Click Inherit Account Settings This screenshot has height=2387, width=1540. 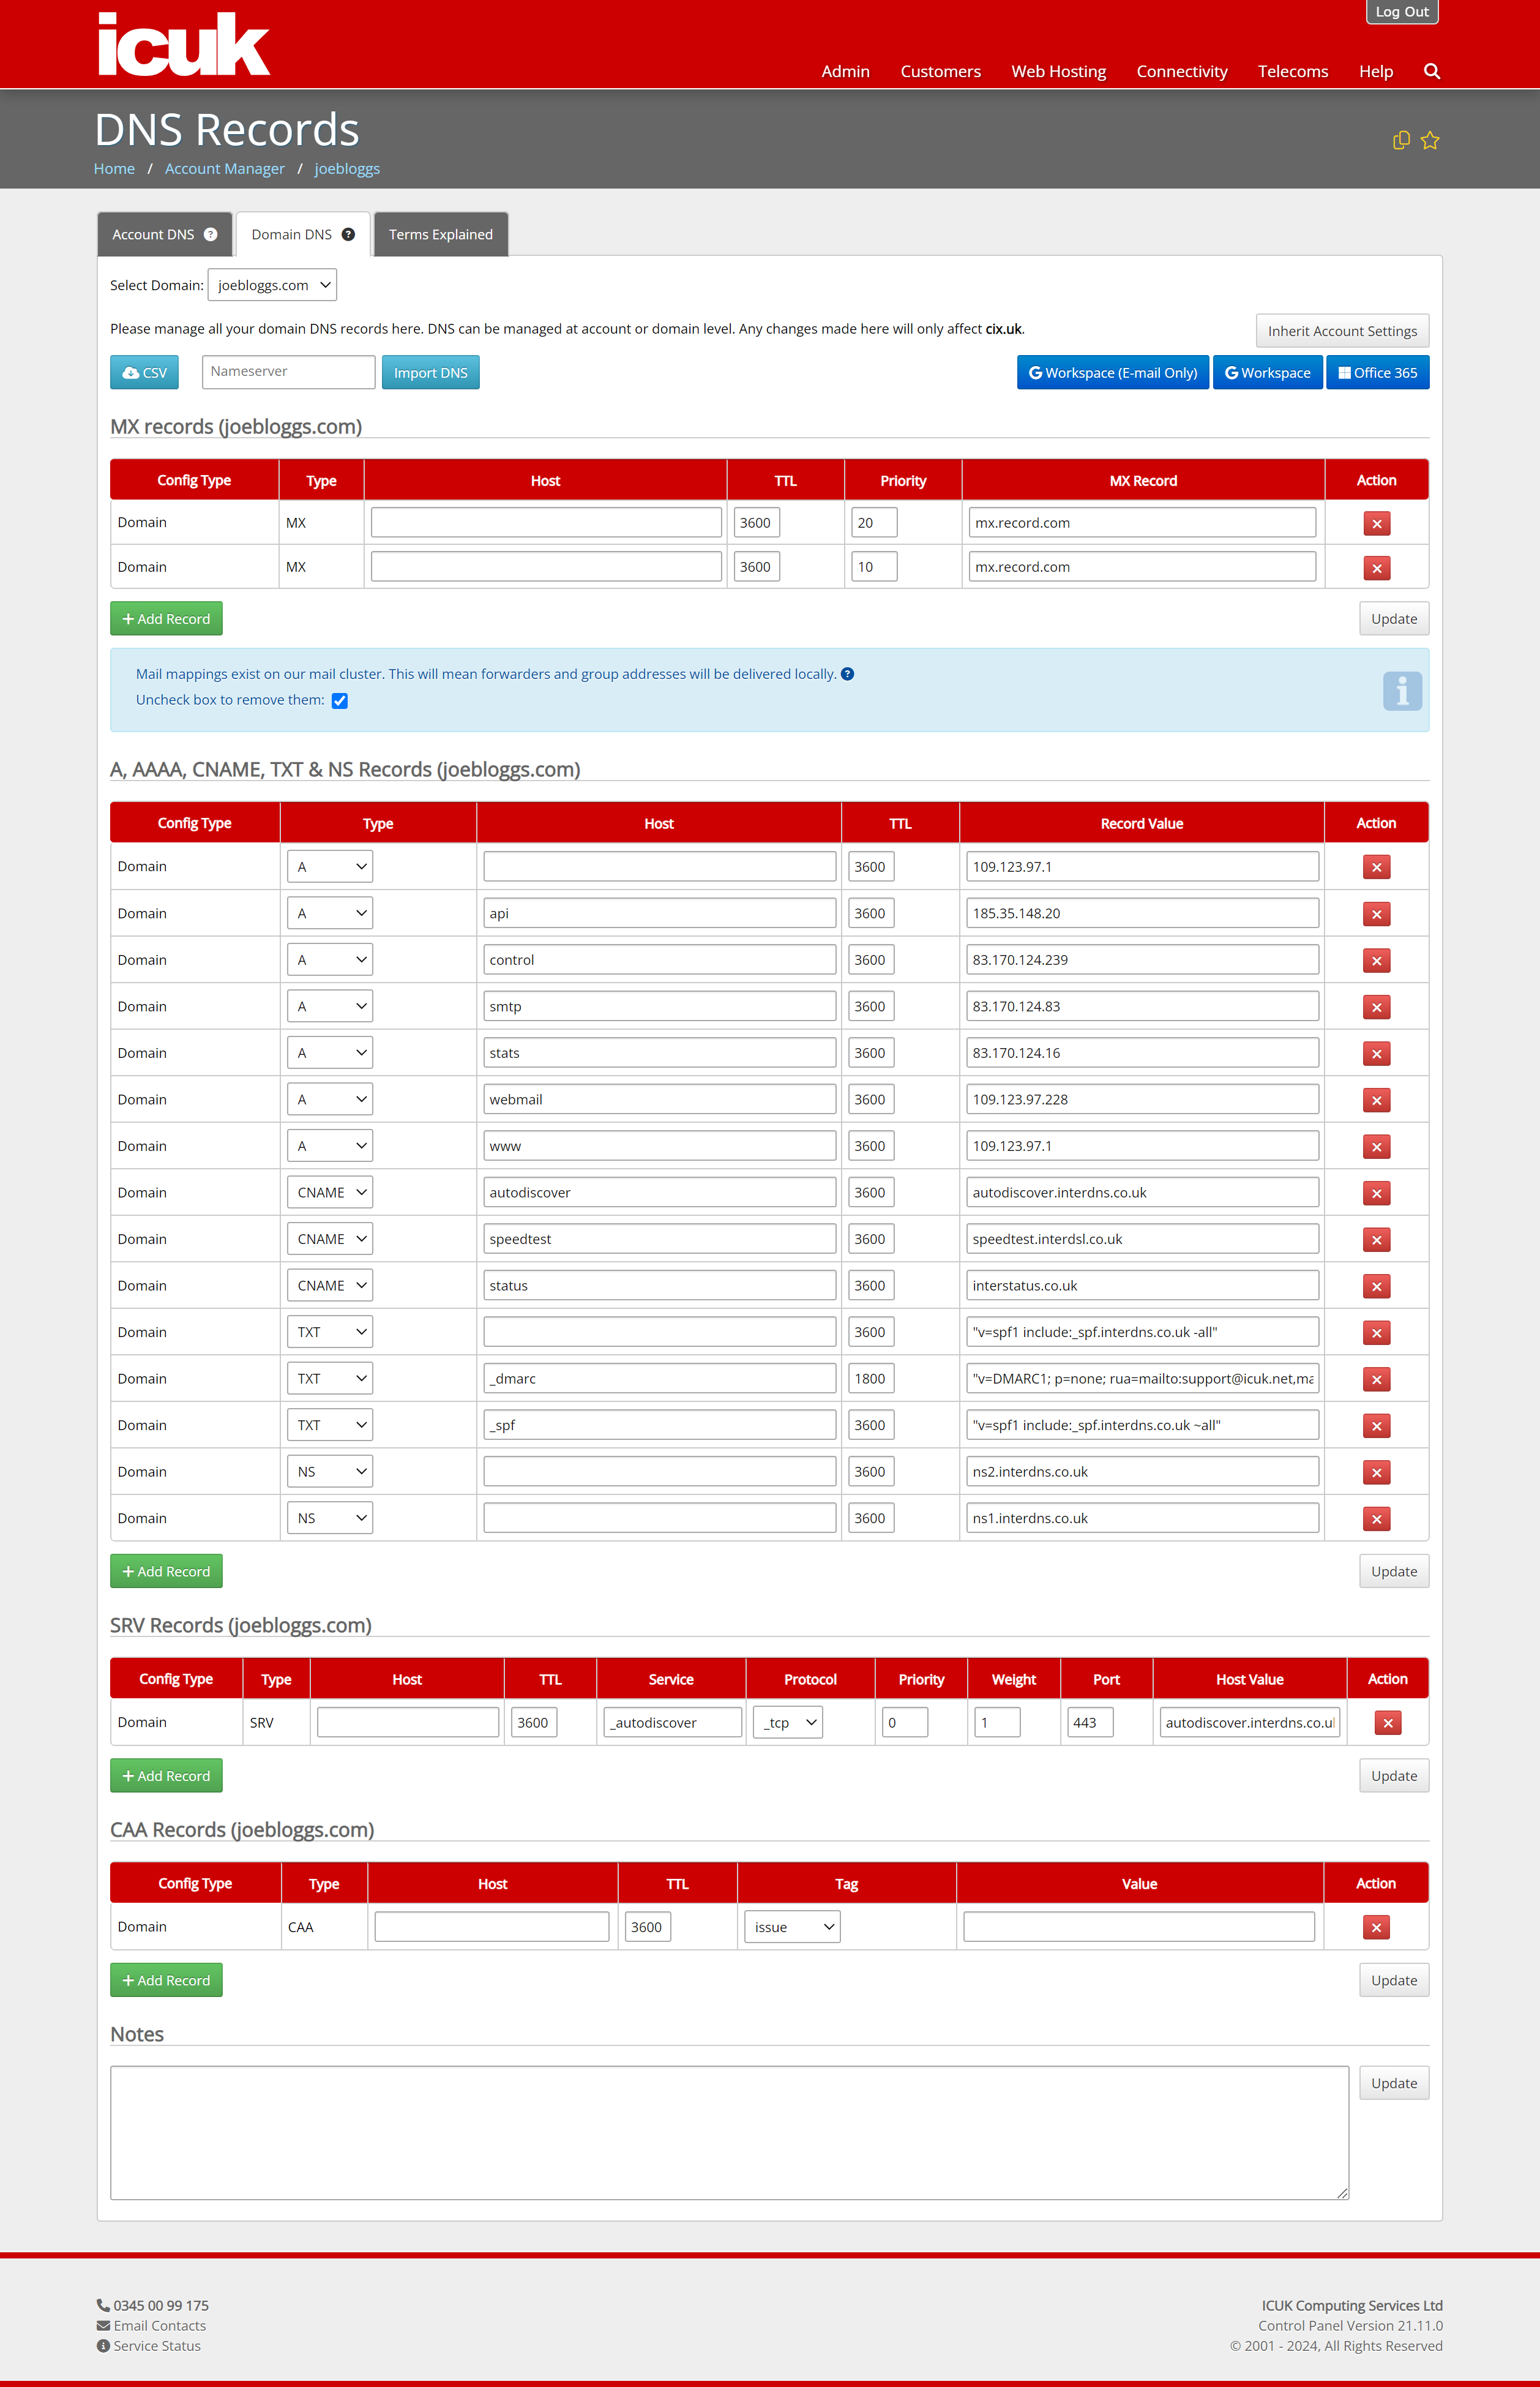coord(1342,331)
